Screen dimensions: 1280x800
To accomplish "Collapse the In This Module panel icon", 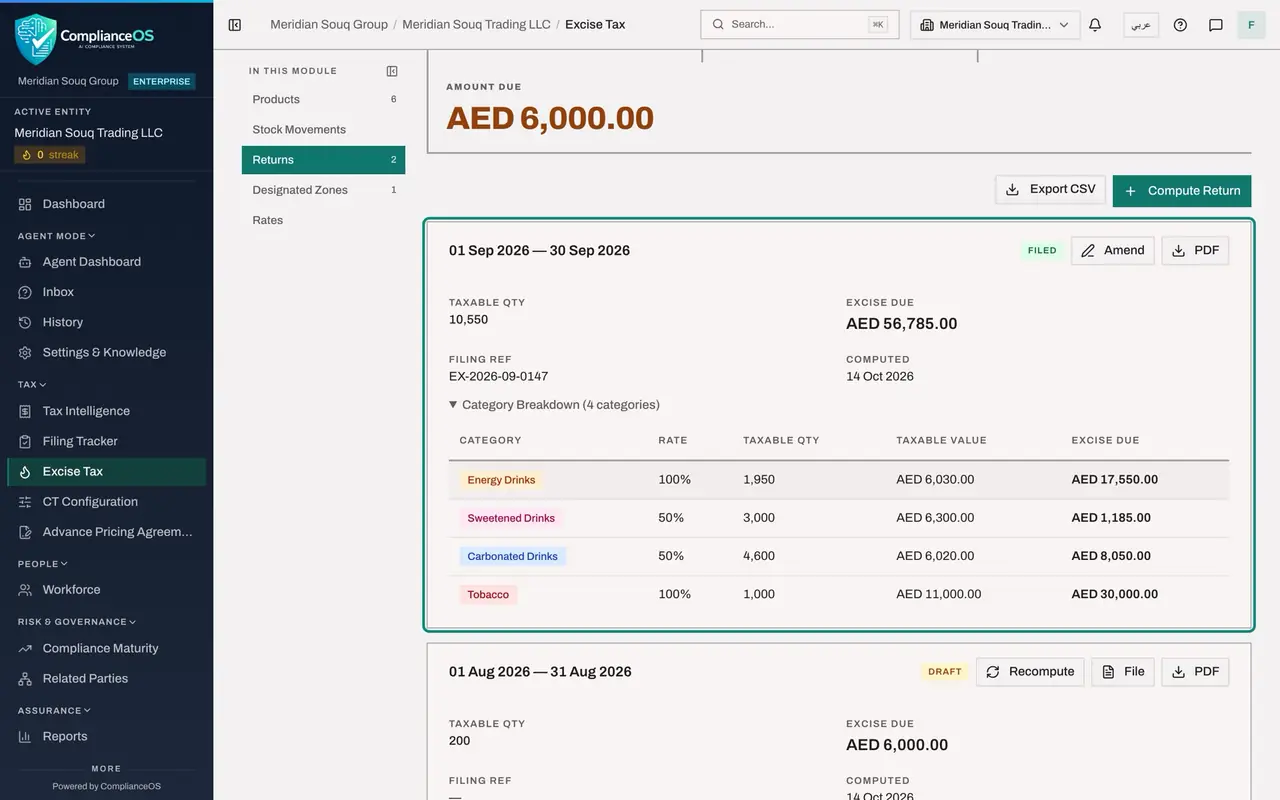I will [x=392, y=71].
